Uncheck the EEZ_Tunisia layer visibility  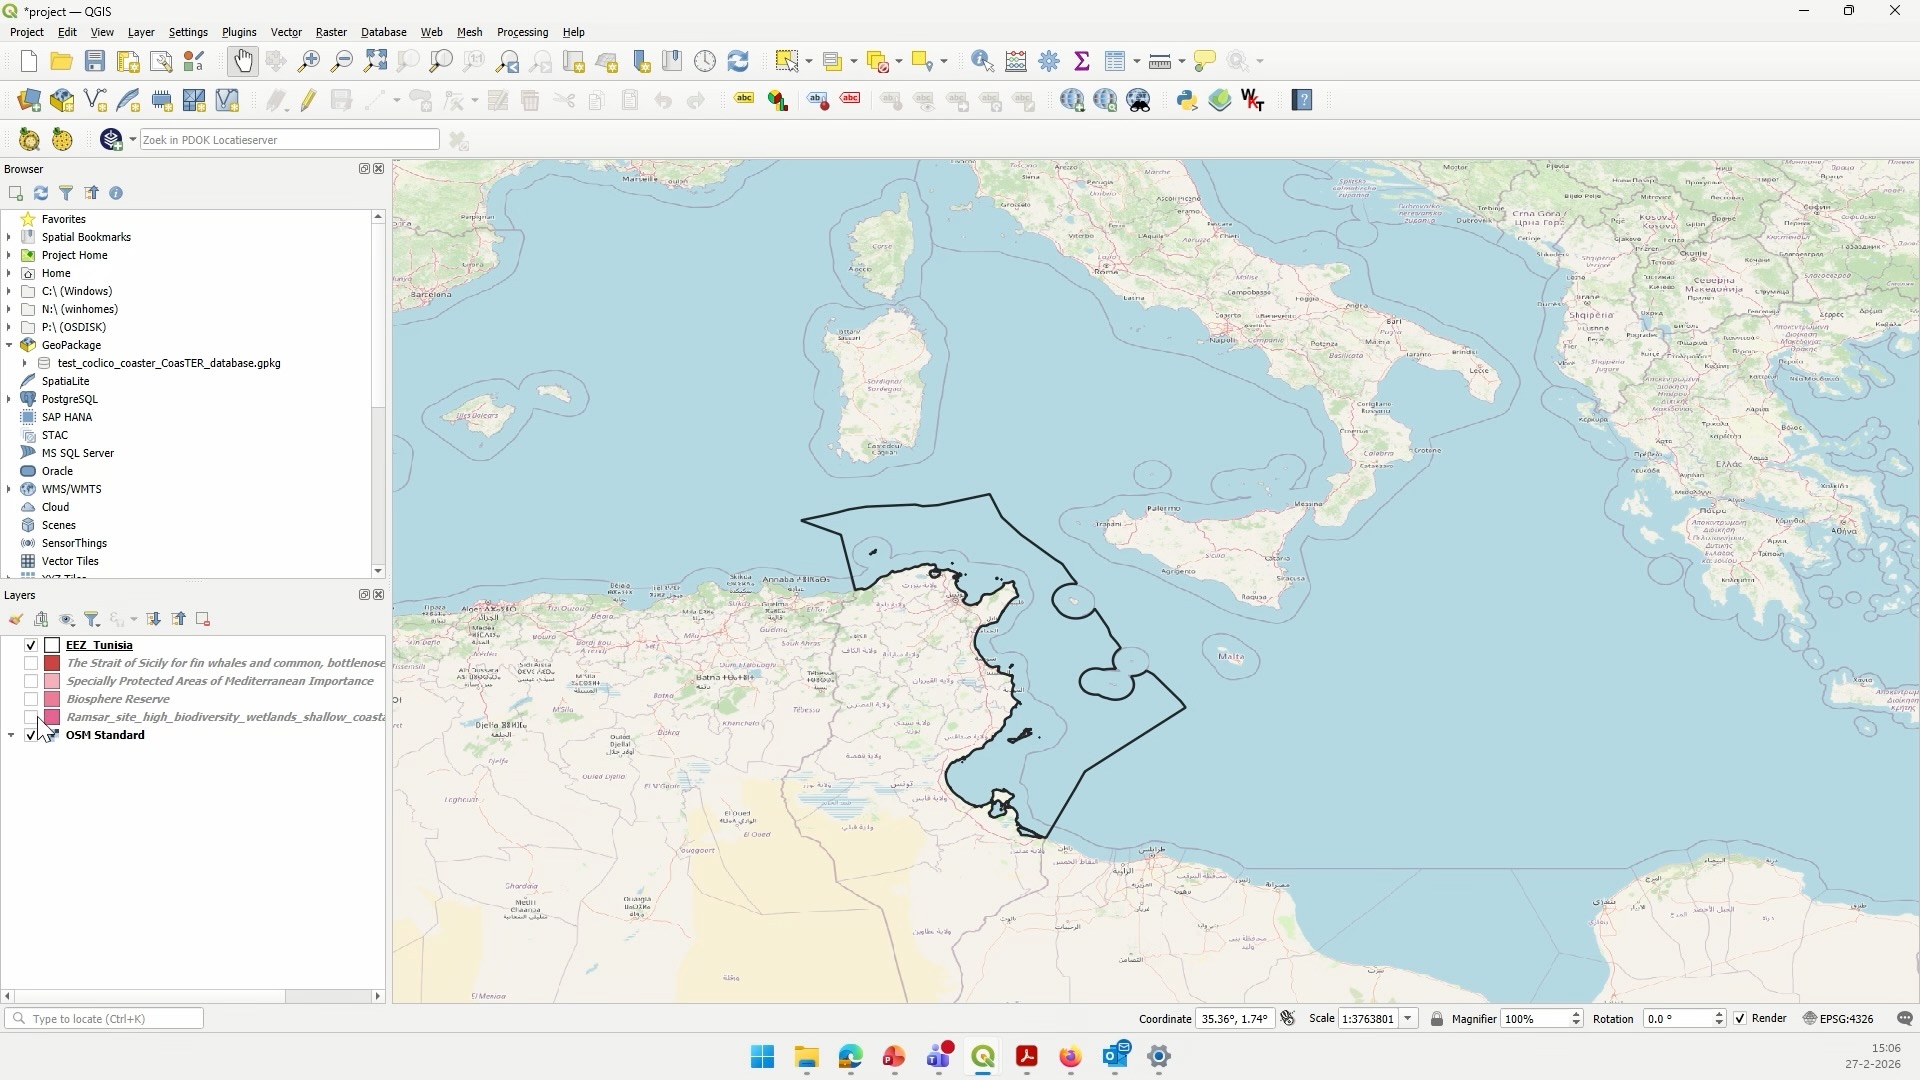31,646
